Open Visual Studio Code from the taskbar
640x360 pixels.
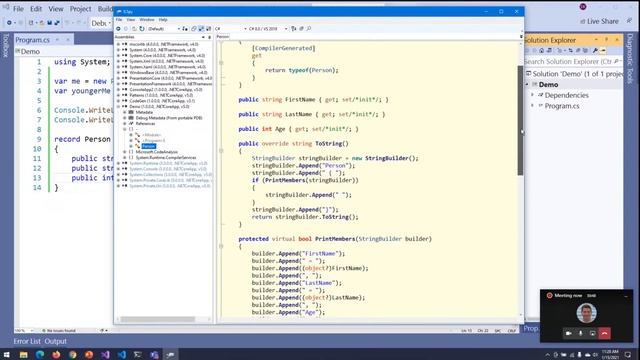pyautogui.click(x=121, y=354)
